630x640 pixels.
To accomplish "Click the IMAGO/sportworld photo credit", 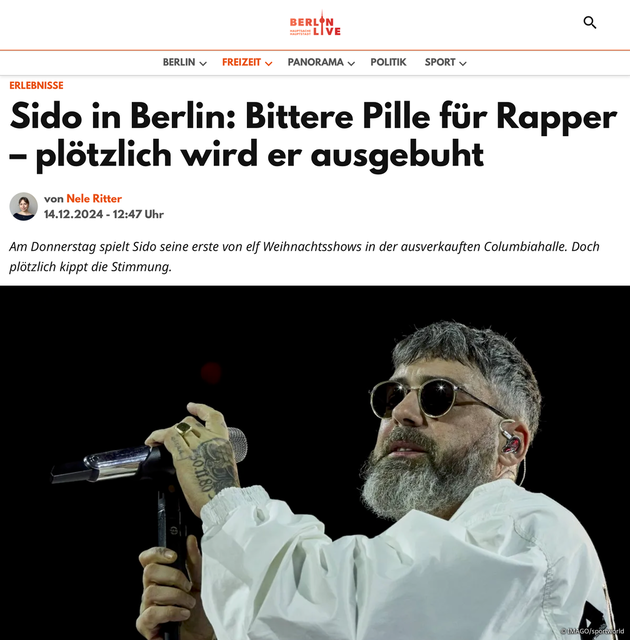I will [593, 631].
